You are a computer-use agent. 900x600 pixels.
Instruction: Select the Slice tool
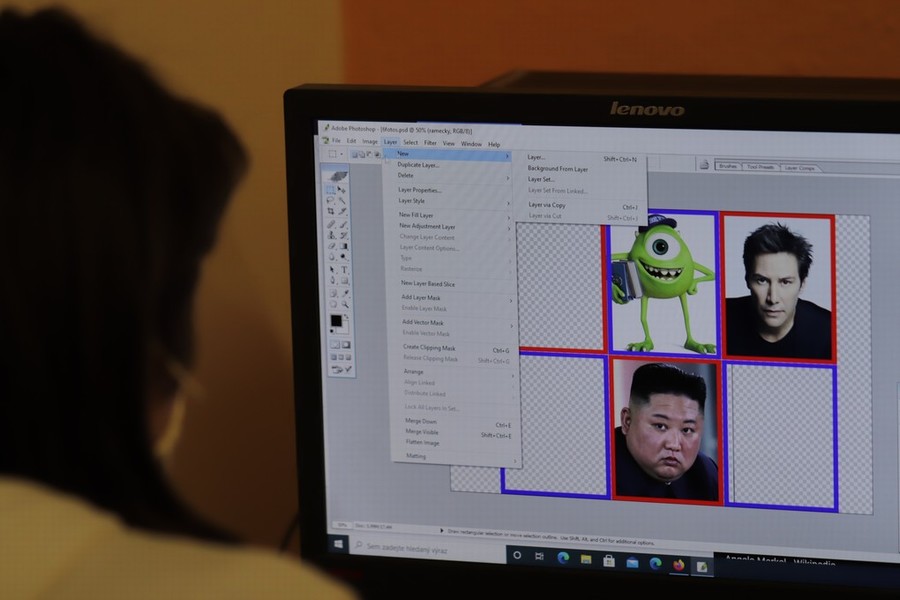click(343, 211)
